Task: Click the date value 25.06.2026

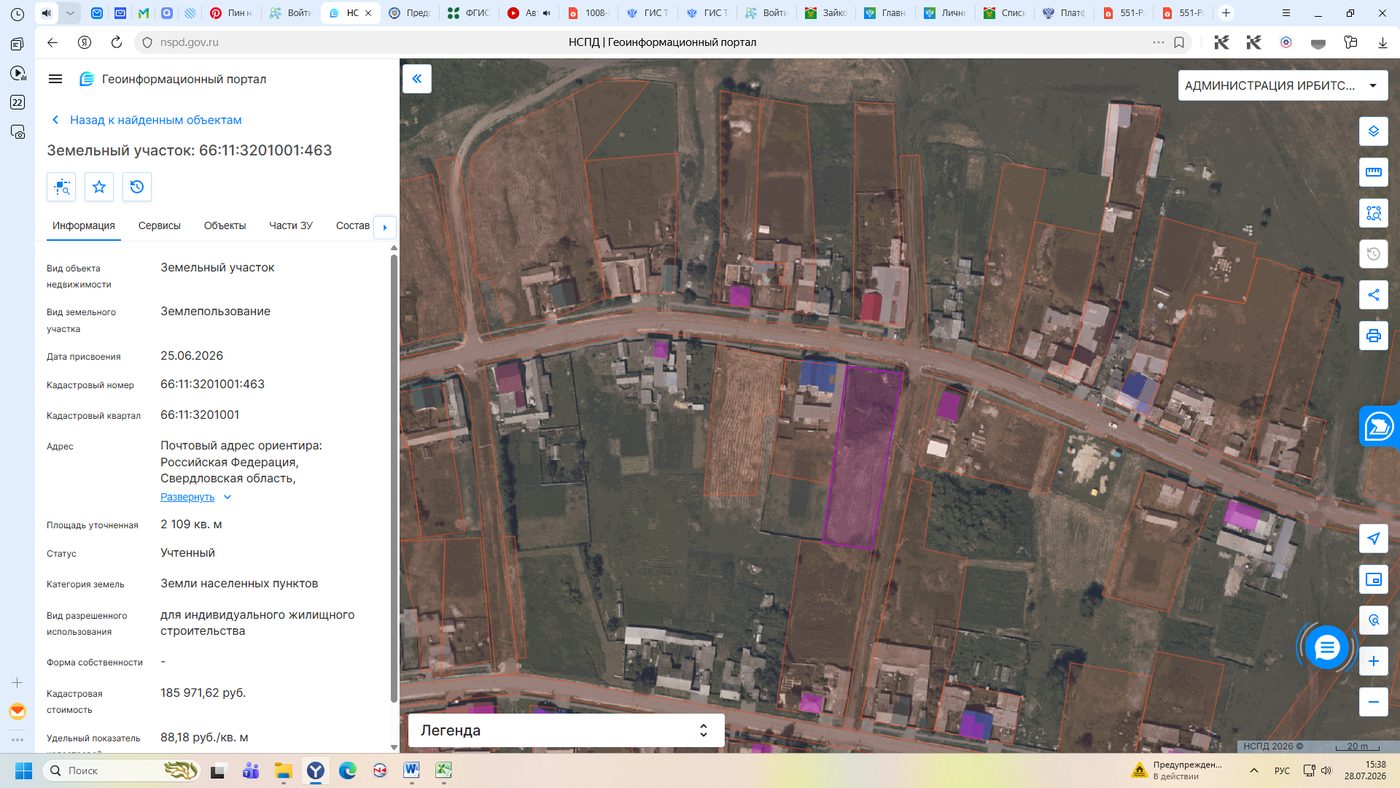Action: click(192, 356)
